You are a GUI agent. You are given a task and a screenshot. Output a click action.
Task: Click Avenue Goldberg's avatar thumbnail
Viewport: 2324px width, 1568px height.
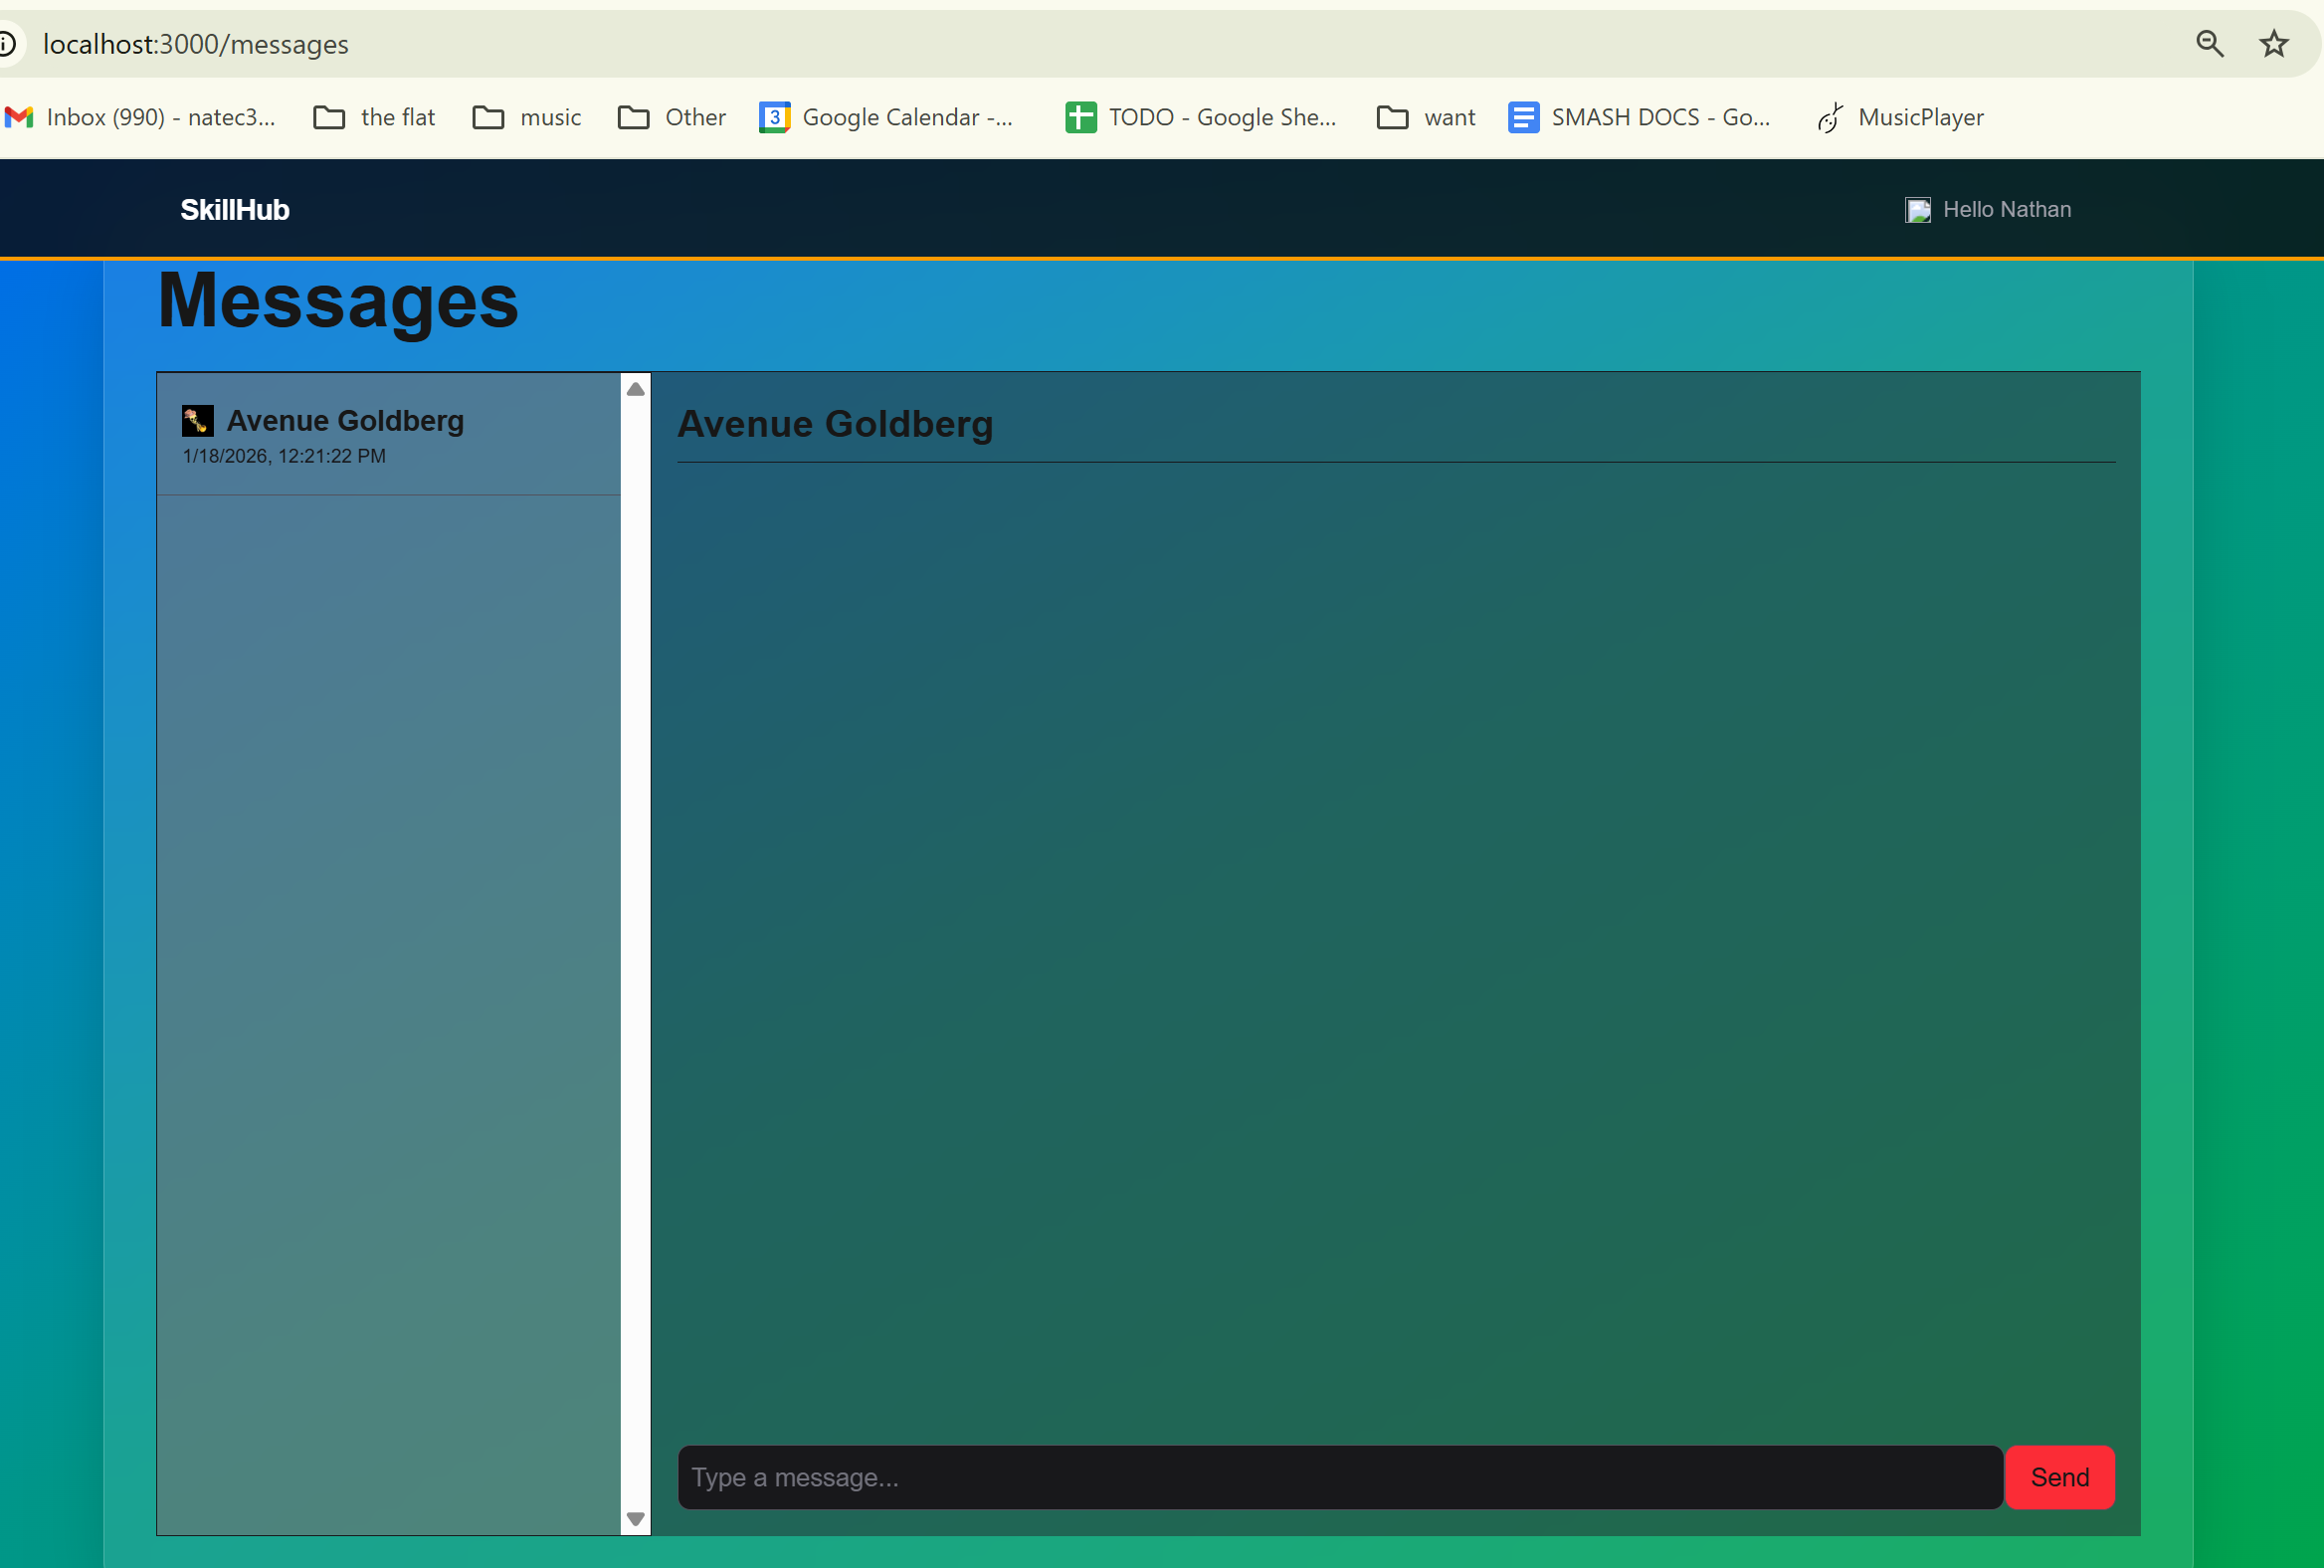click(197, 421)
